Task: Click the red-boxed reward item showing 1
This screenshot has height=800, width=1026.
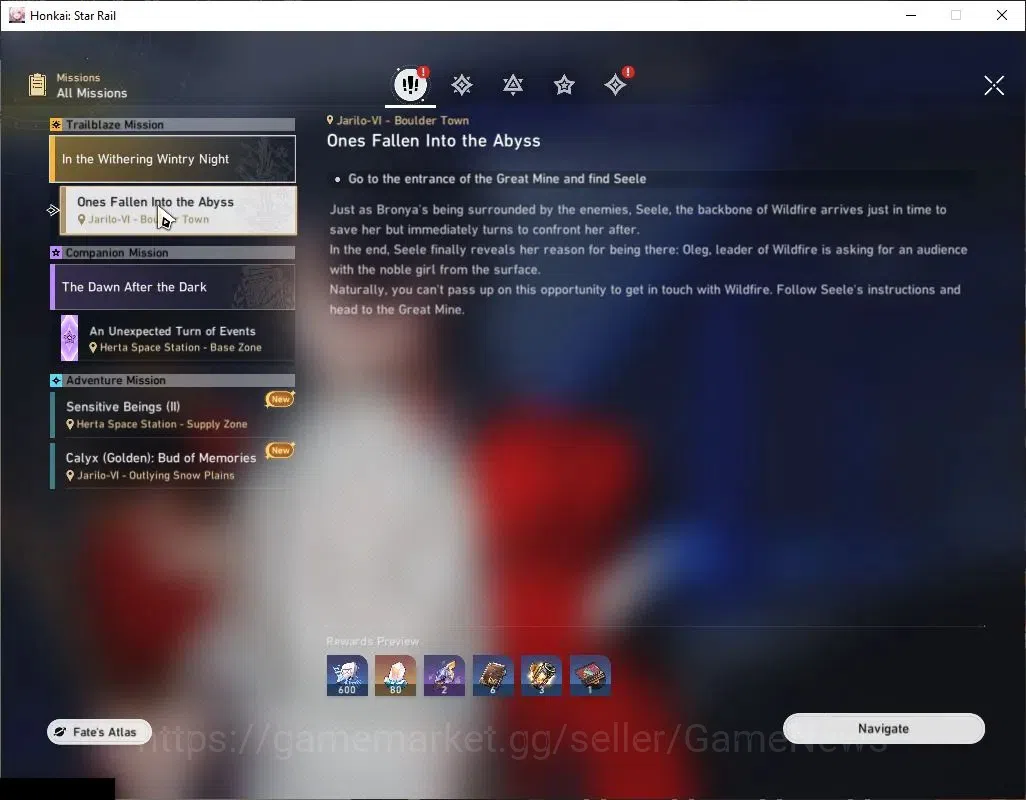Action: pos(590,676)
